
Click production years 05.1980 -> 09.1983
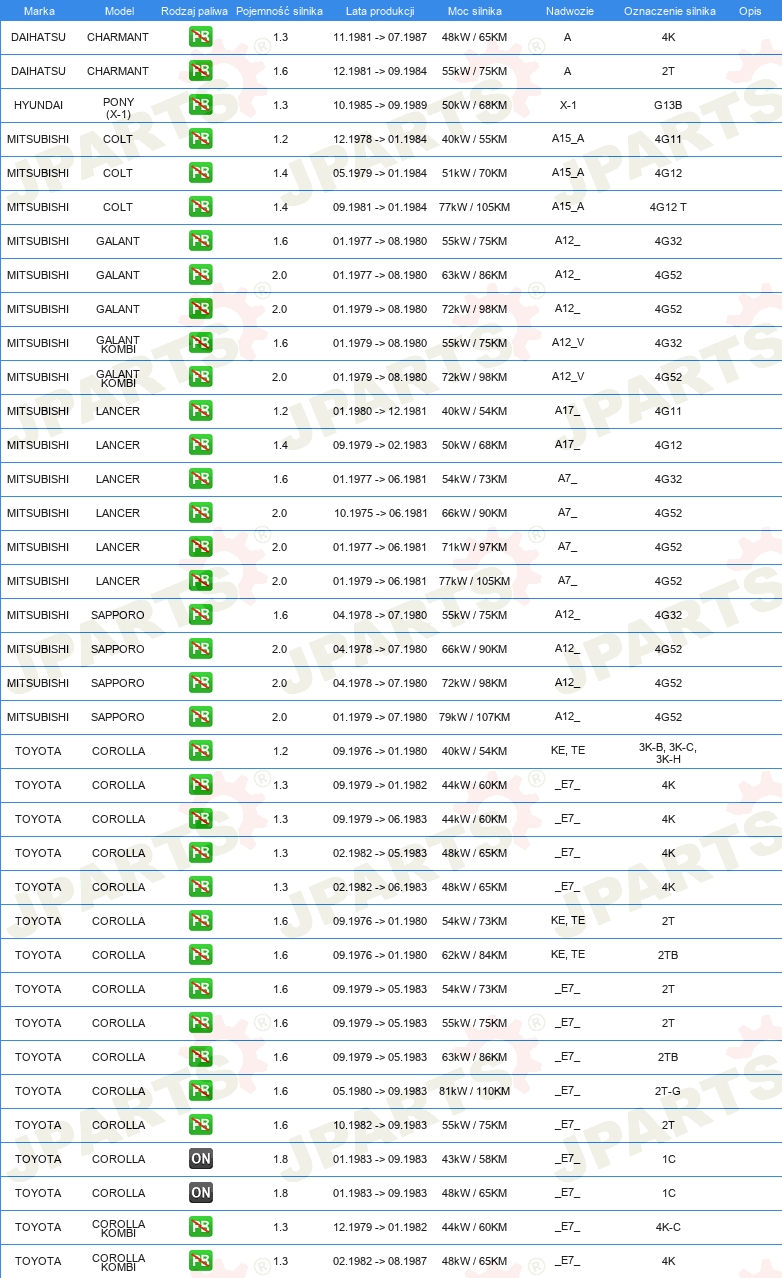(x=380, y=1091)
